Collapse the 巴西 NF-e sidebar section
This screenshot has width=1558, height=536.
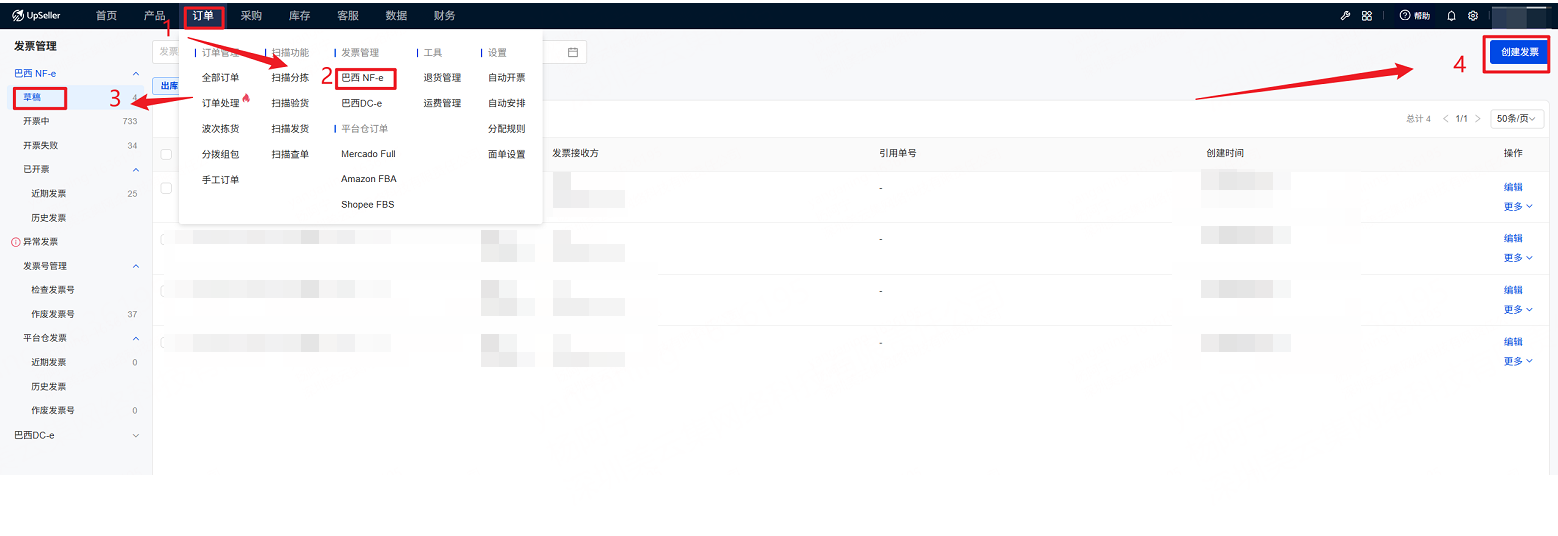point(136,73)
